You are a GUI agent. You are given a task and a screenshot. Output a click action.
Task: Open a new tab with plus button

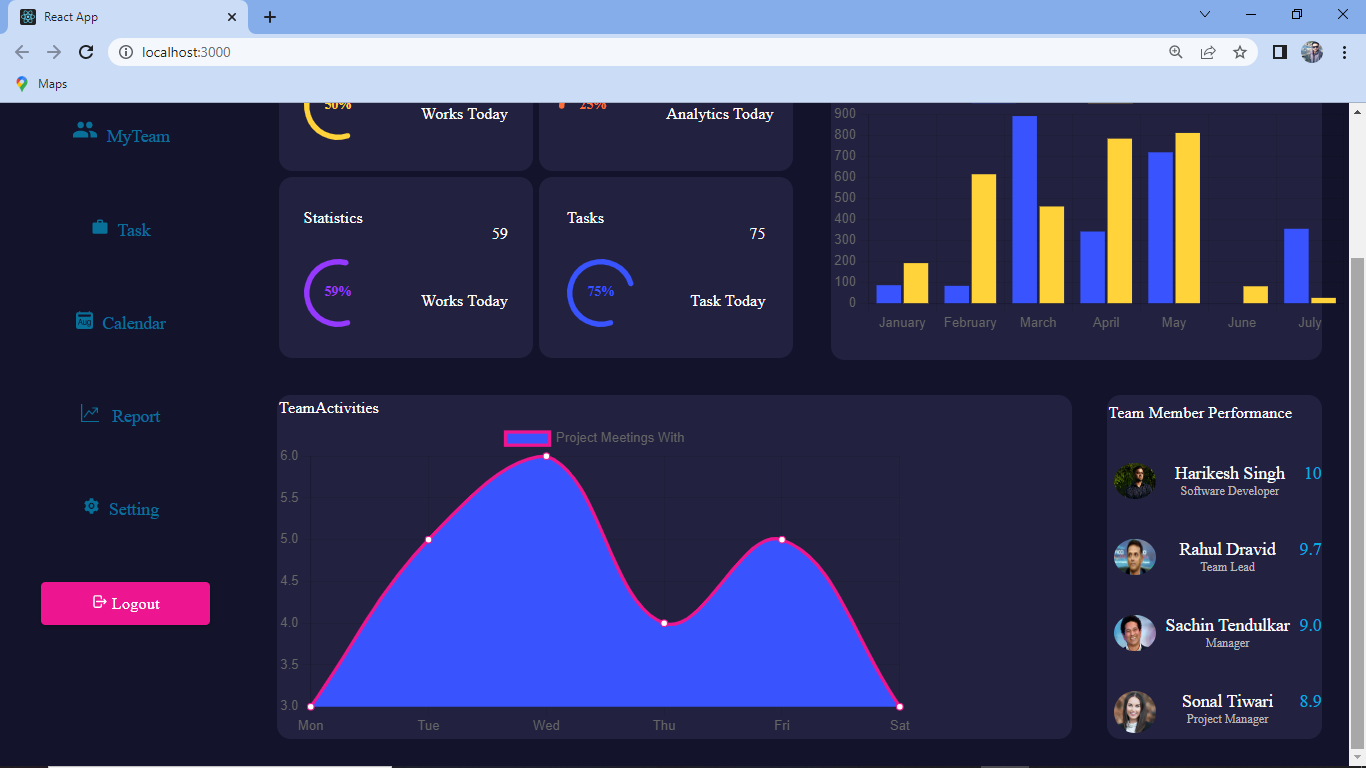(x=270, y=17)
